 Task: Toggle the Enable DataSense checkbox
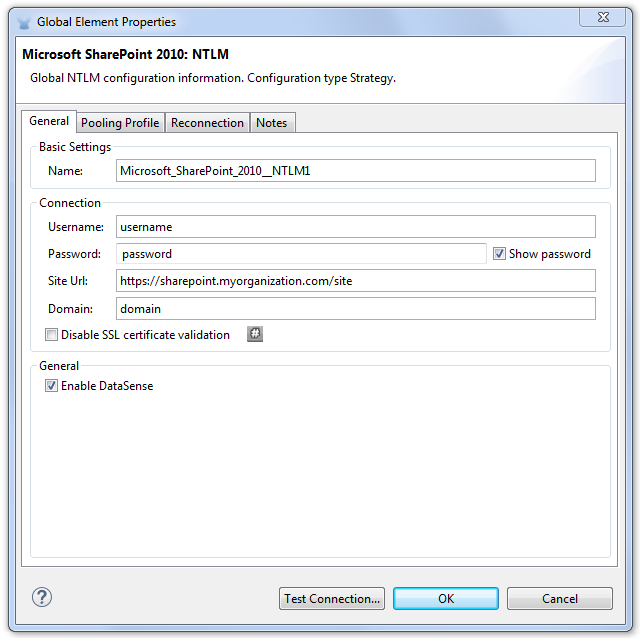click(51, 386)
